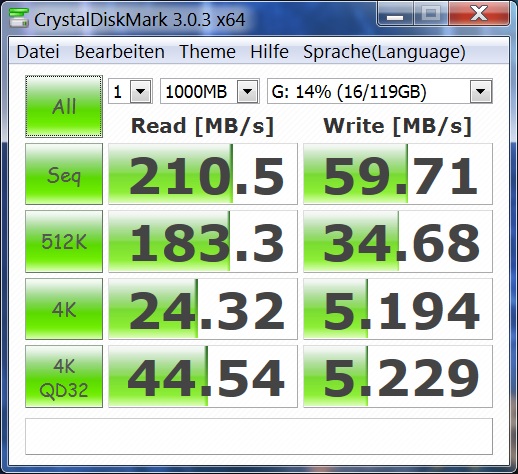The height and width of the screenshot is (474, 518).
Task: Open the Hilfe menu
Action: [x=269, y=52]
